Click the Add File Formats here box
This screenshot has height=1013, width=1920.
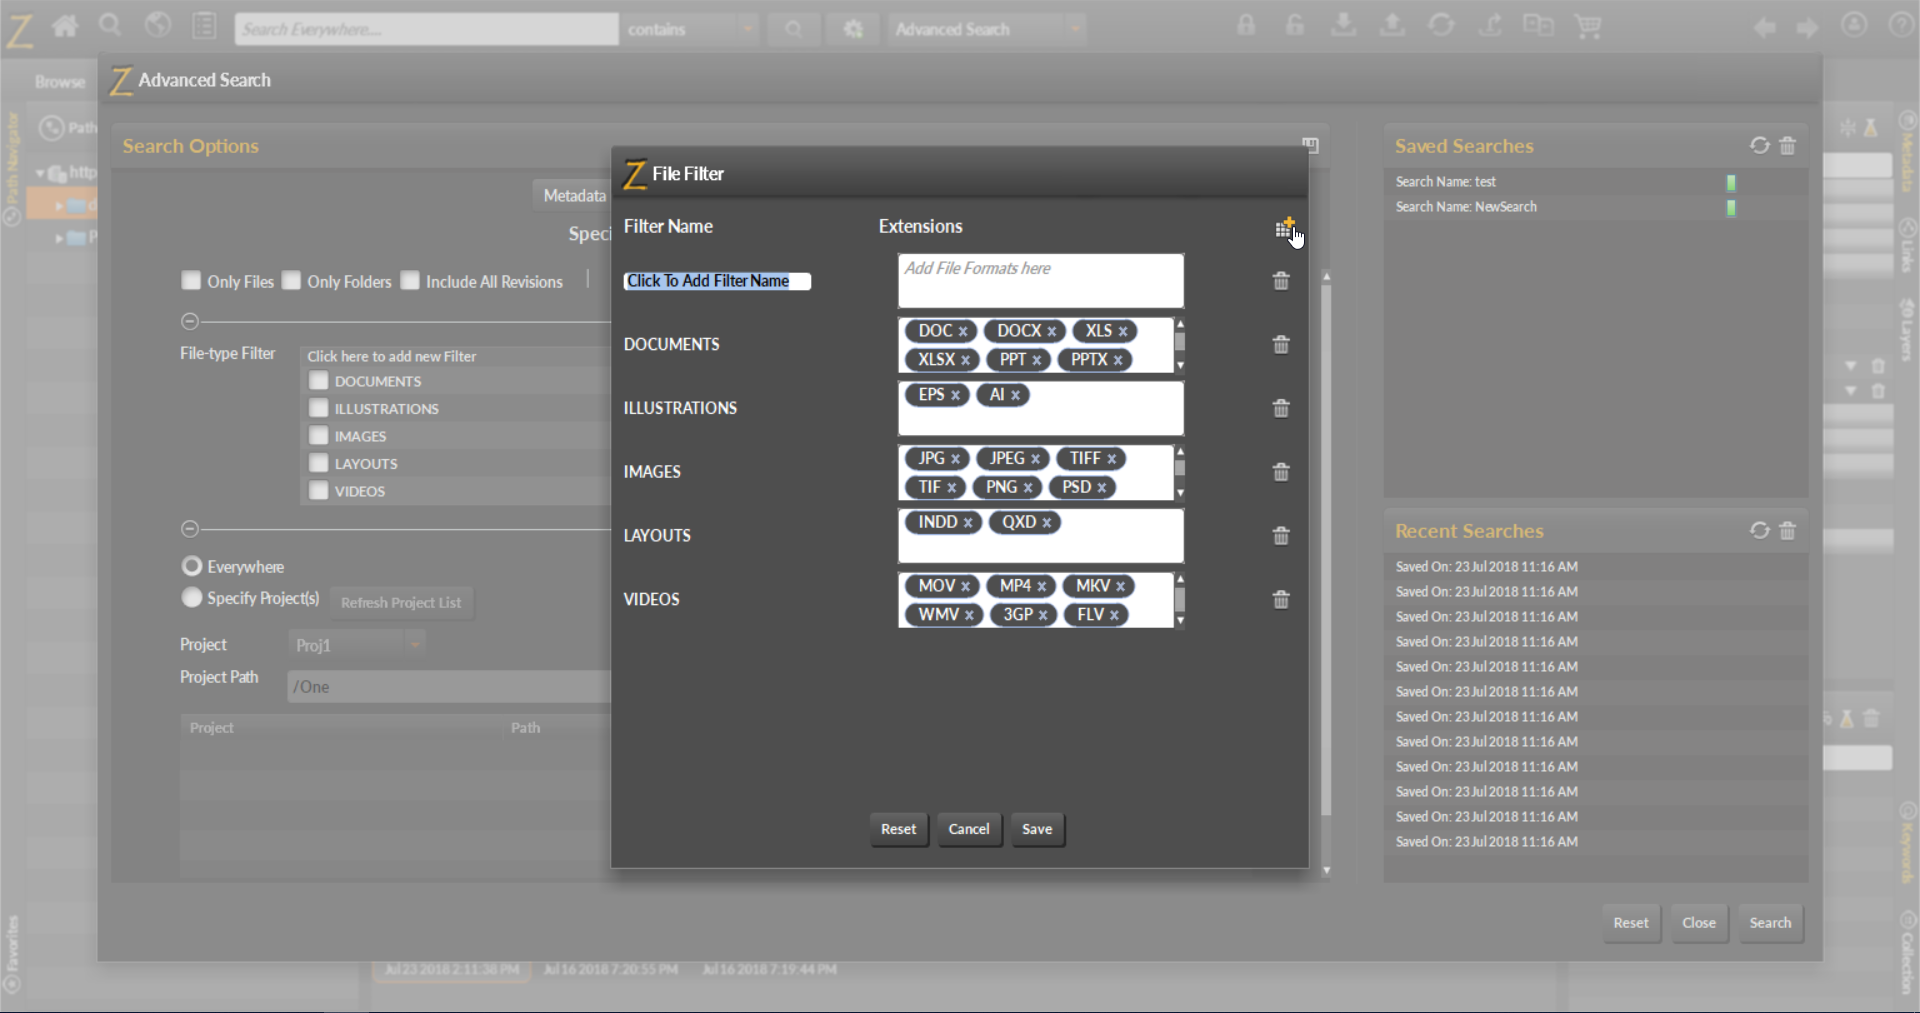pyautogui.click(x=1040, y=281)
